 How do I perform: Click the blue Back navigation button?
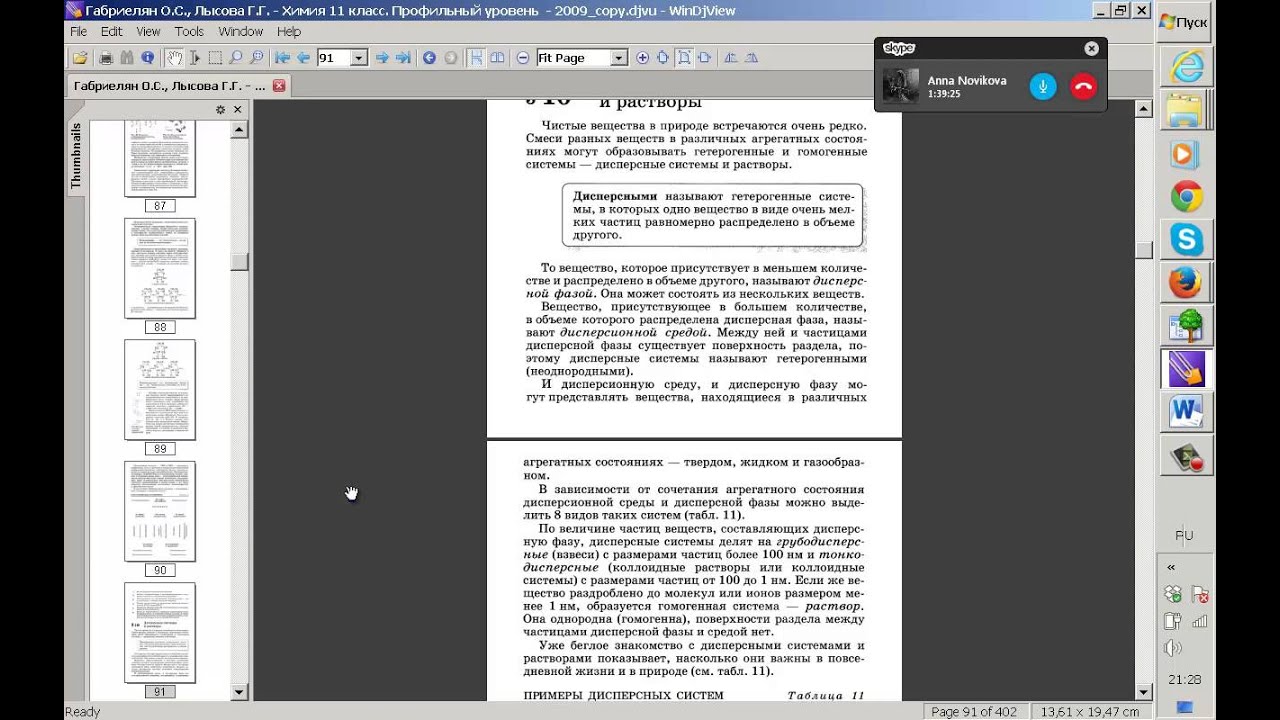429,58
